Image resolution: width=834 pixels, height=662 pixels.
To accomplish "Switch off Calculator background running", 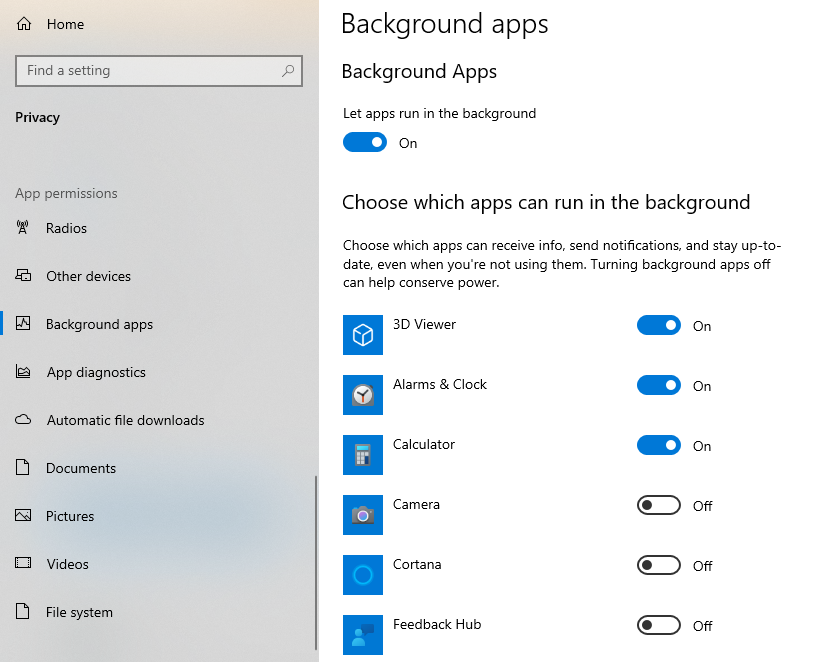I will 658,446.
